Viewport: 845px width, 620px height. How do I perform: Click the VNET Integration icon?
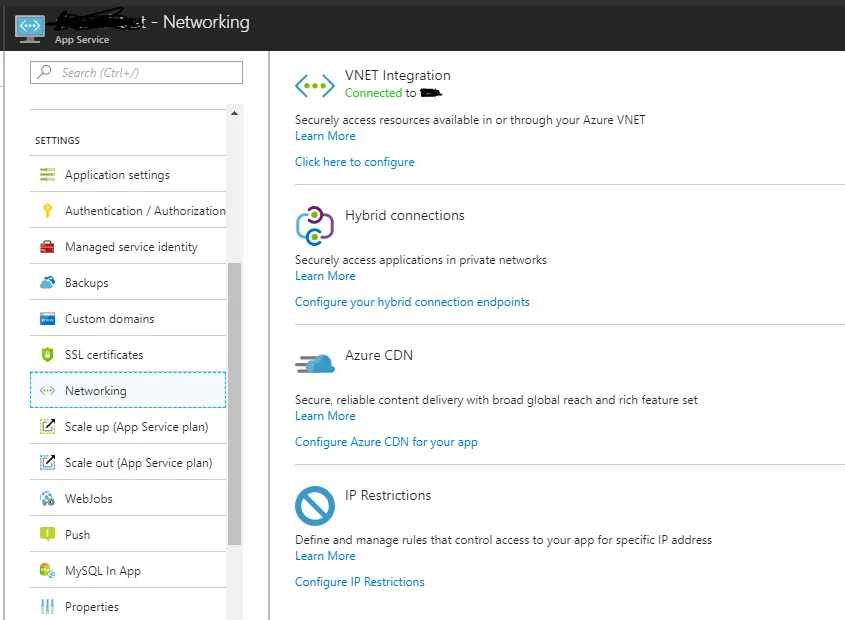pos(315,86)
